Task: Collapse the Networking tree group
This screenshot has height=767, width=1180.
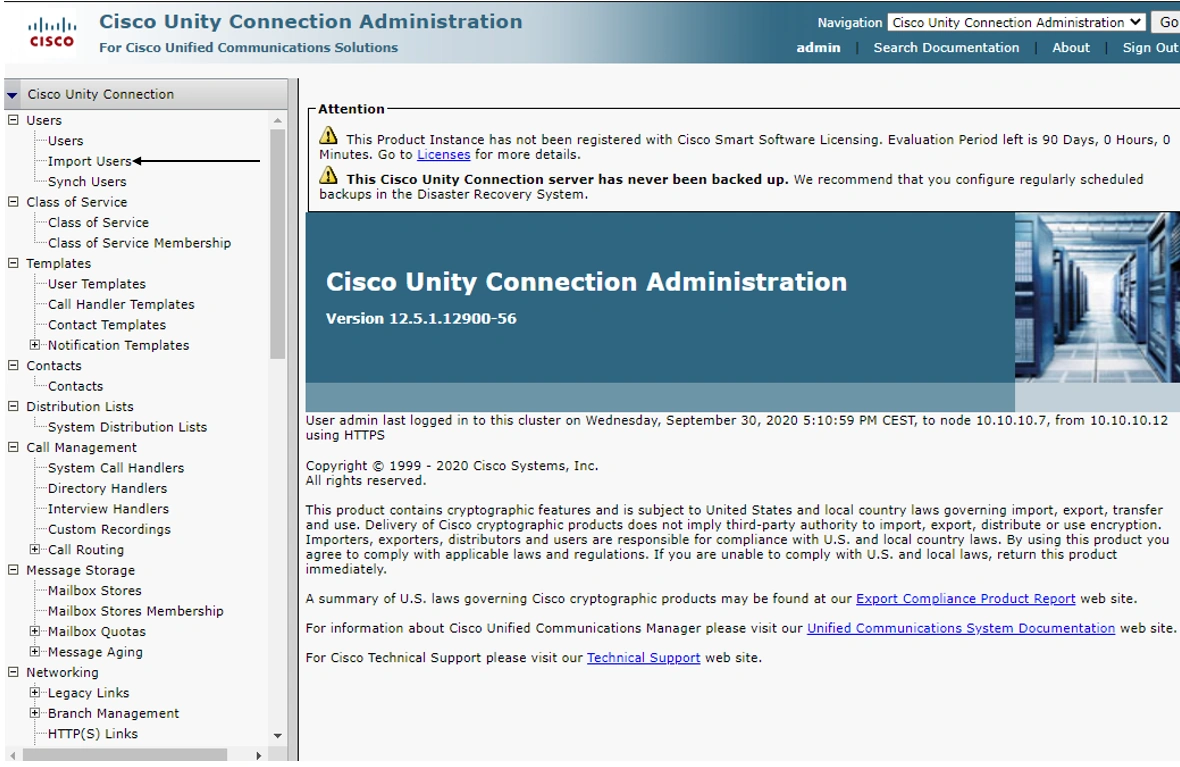Action: 13,672
